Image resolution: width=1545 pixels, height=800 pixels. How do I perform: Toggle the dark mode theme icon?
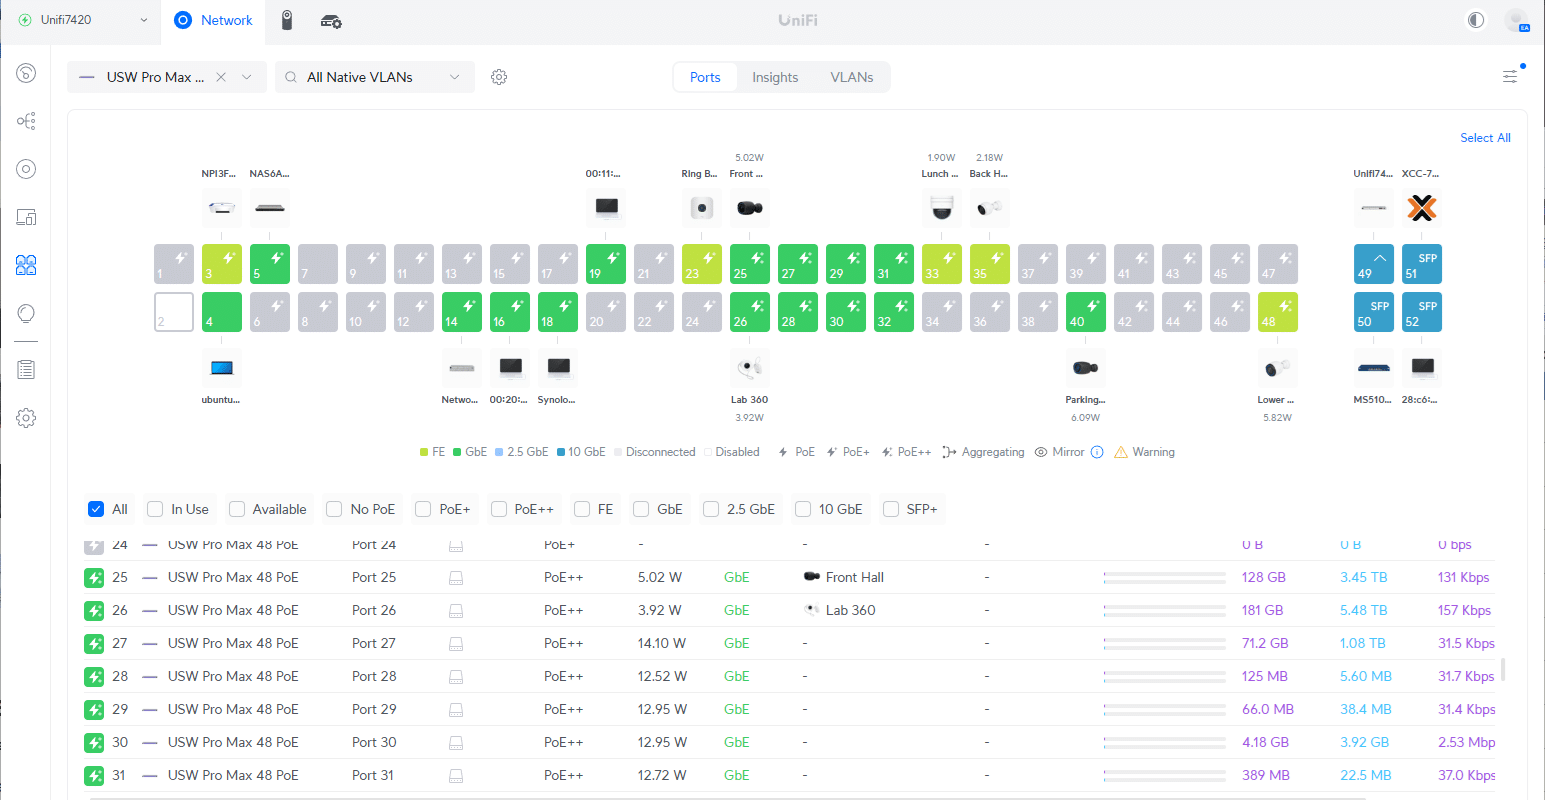pos(1476,20)
